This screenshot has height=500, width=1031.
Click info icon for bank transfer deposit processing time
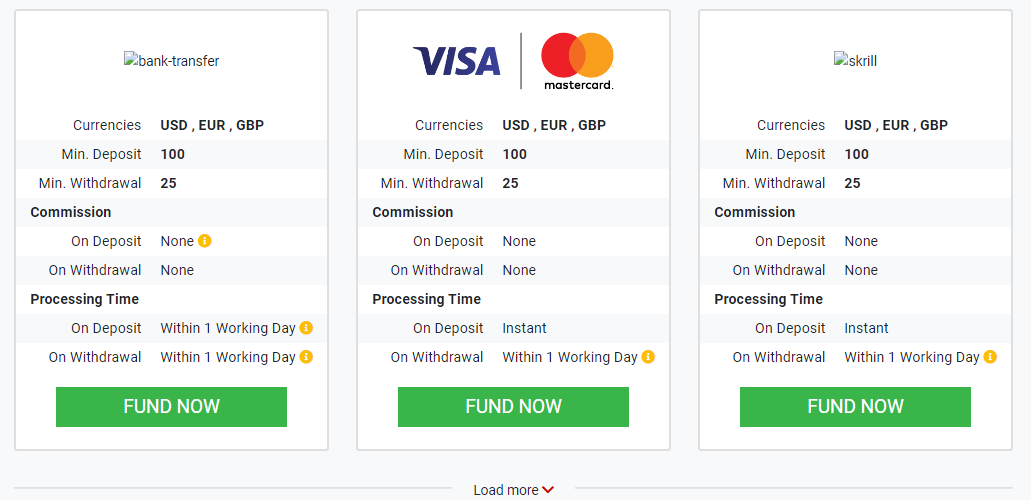pos(306,328)
